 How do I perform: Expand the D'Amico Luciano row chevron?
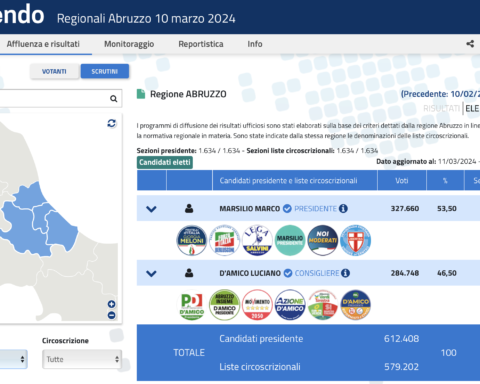[x=151, y=273]
